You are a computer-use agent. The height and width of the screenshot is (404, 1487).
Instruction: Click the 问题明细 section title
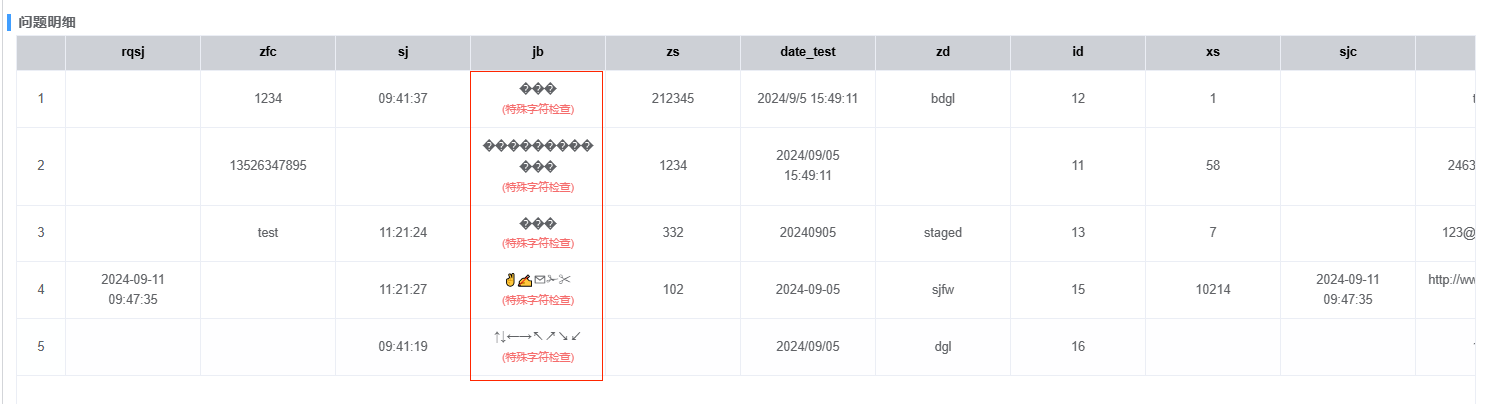click(x=46, y=21)
